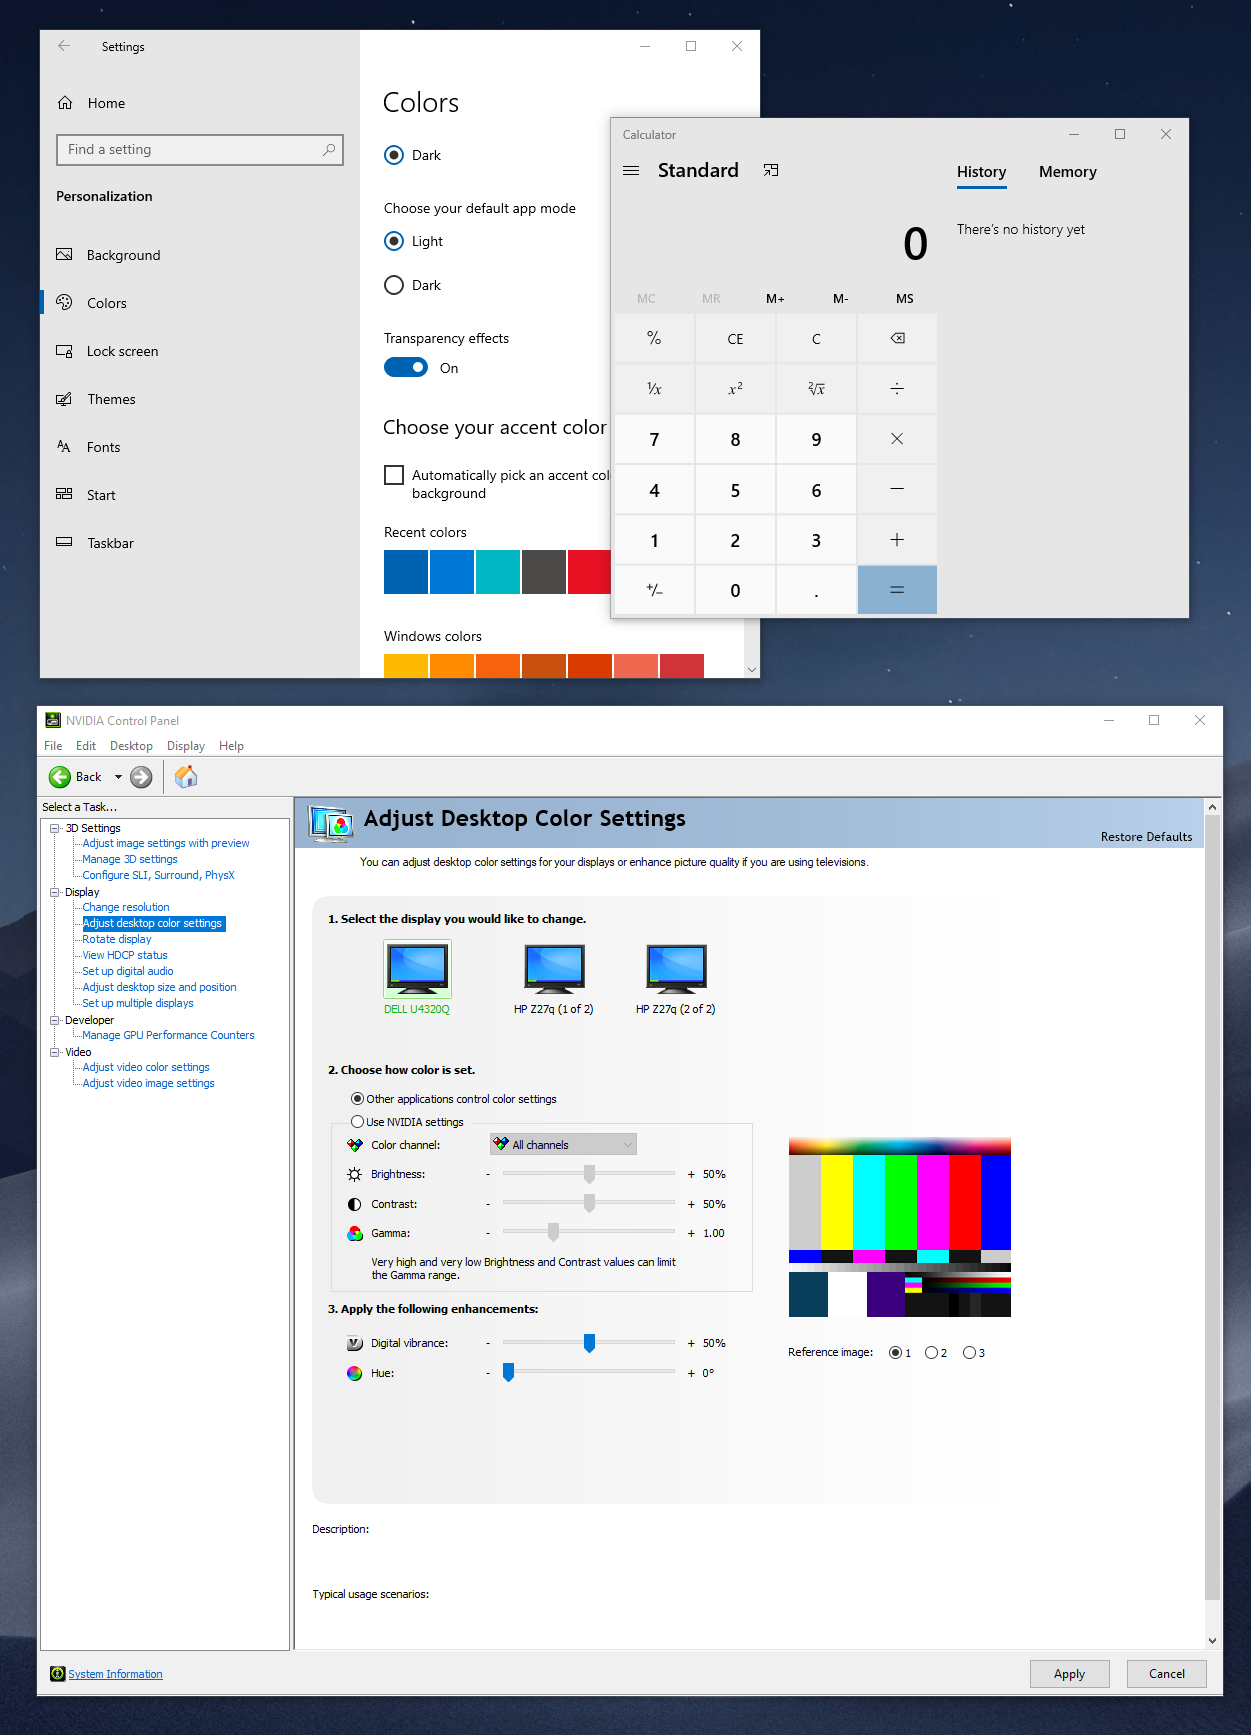The image size is (1251, 1735).
Task: Open the System Information link
Action: 115,1674
